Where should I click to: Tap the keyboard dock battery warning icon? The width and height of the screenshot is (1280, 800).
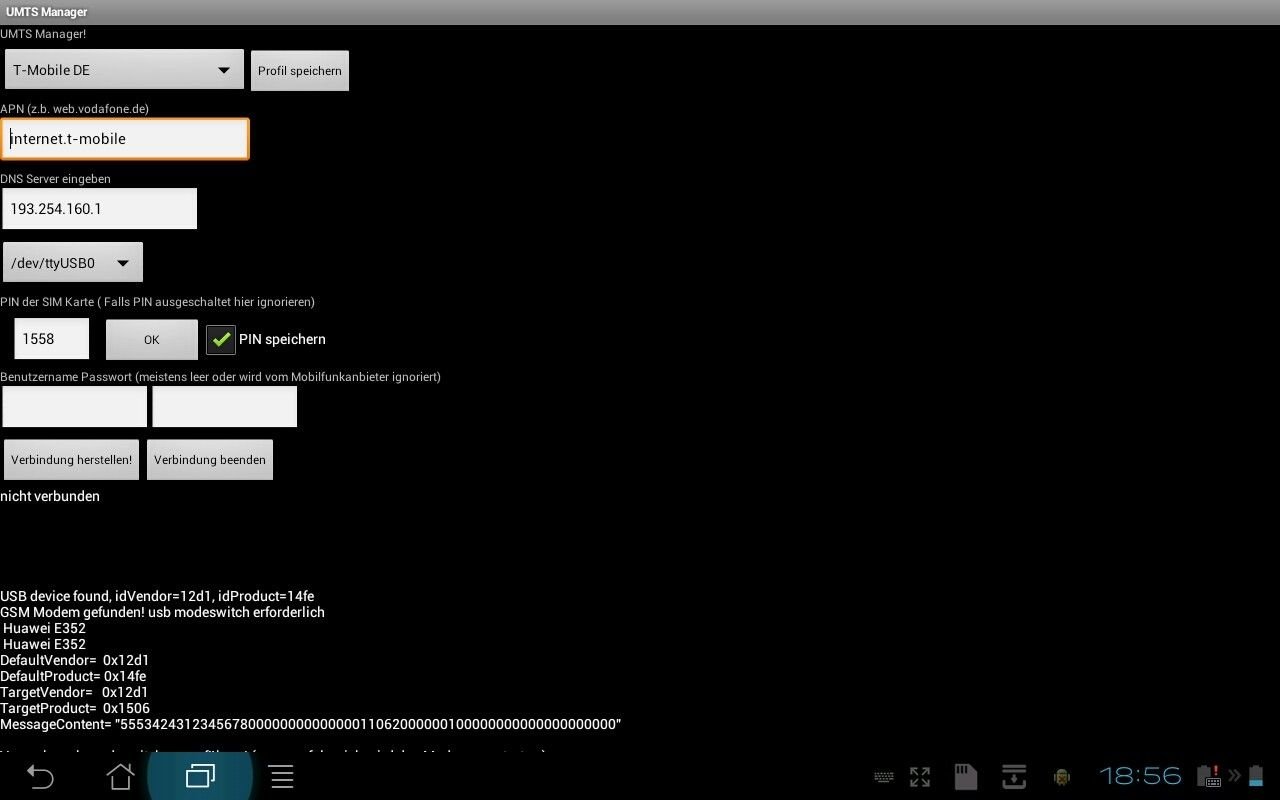click(x=1209, y=776)
